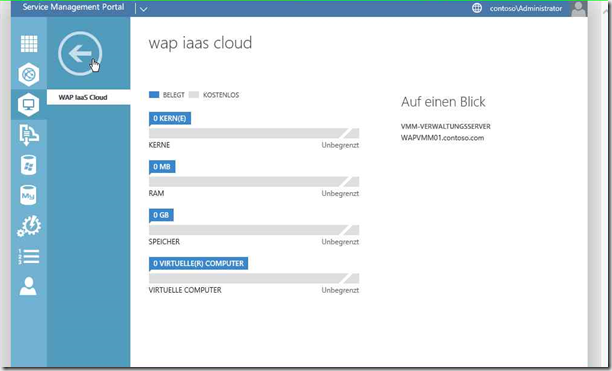Open contoso\Administrator account menu

coord(526,8)
